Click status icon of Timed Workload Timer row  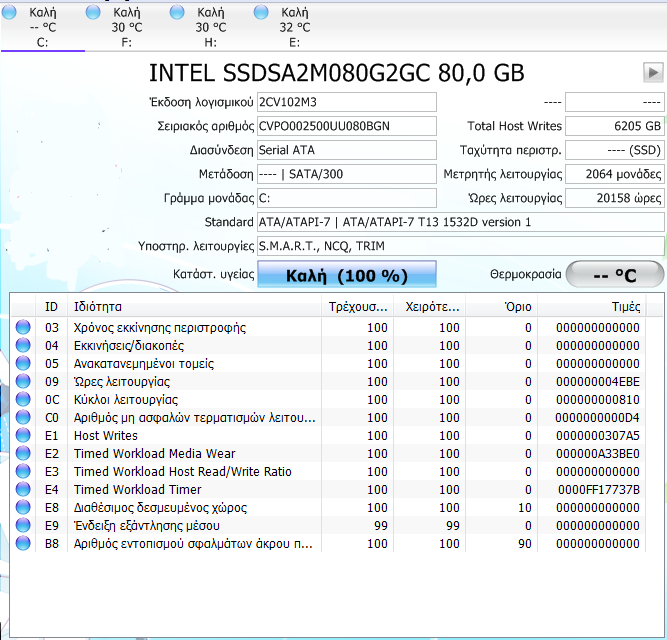pyautogui.click(x=23, y=489)
